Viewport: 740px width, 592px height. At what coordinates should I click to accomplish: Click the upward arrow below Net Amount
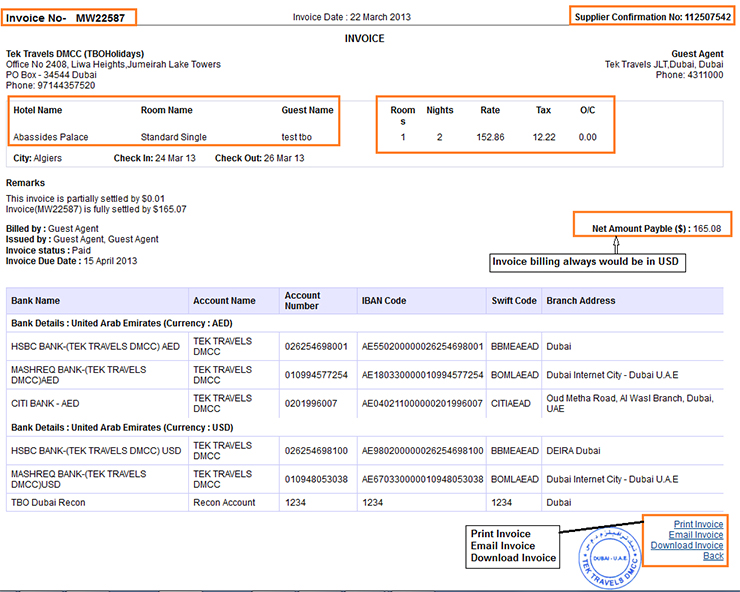click(617, 244)
